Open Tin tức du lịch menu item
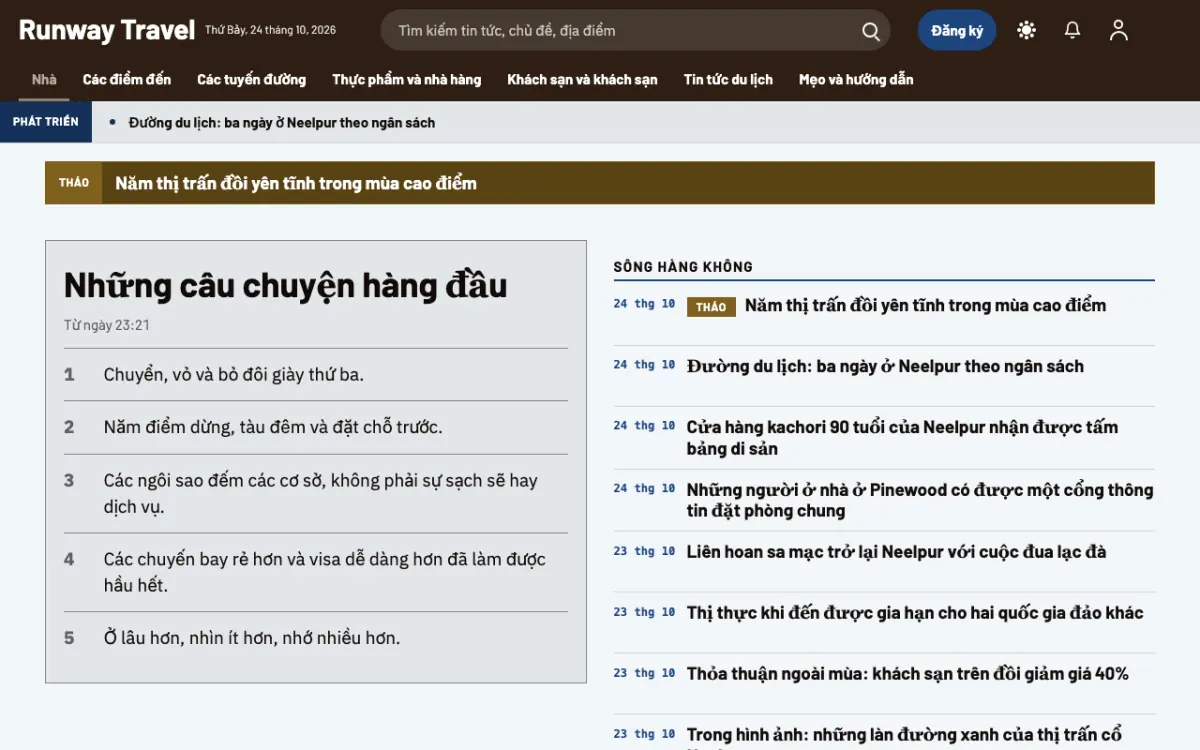The width and height of the screenshot is (1200, 750). 728,80
